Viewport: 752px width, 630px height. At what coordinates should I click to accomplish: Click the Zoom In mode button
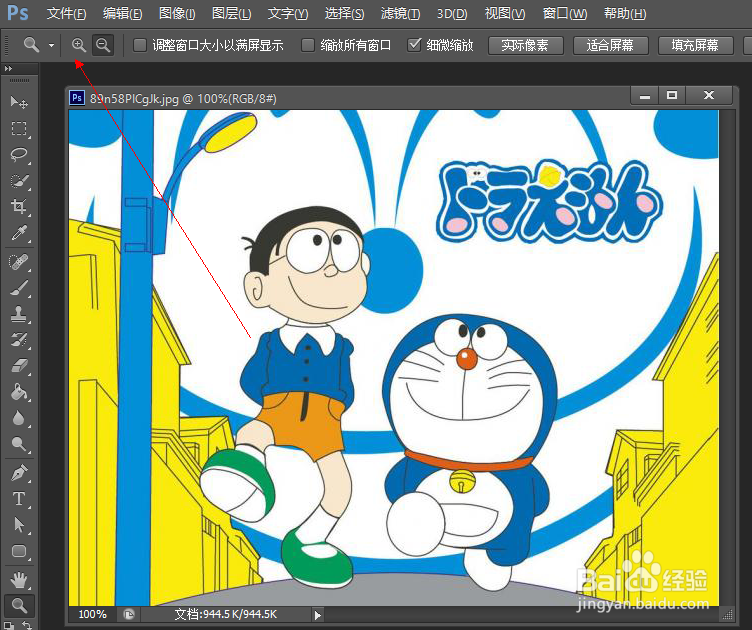click(79, 46)
